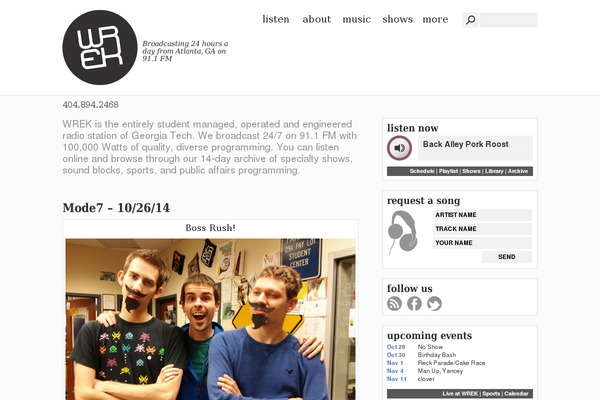Open the listen menu
The height and width of the screenshot is (400, 600).
point(276,19)
